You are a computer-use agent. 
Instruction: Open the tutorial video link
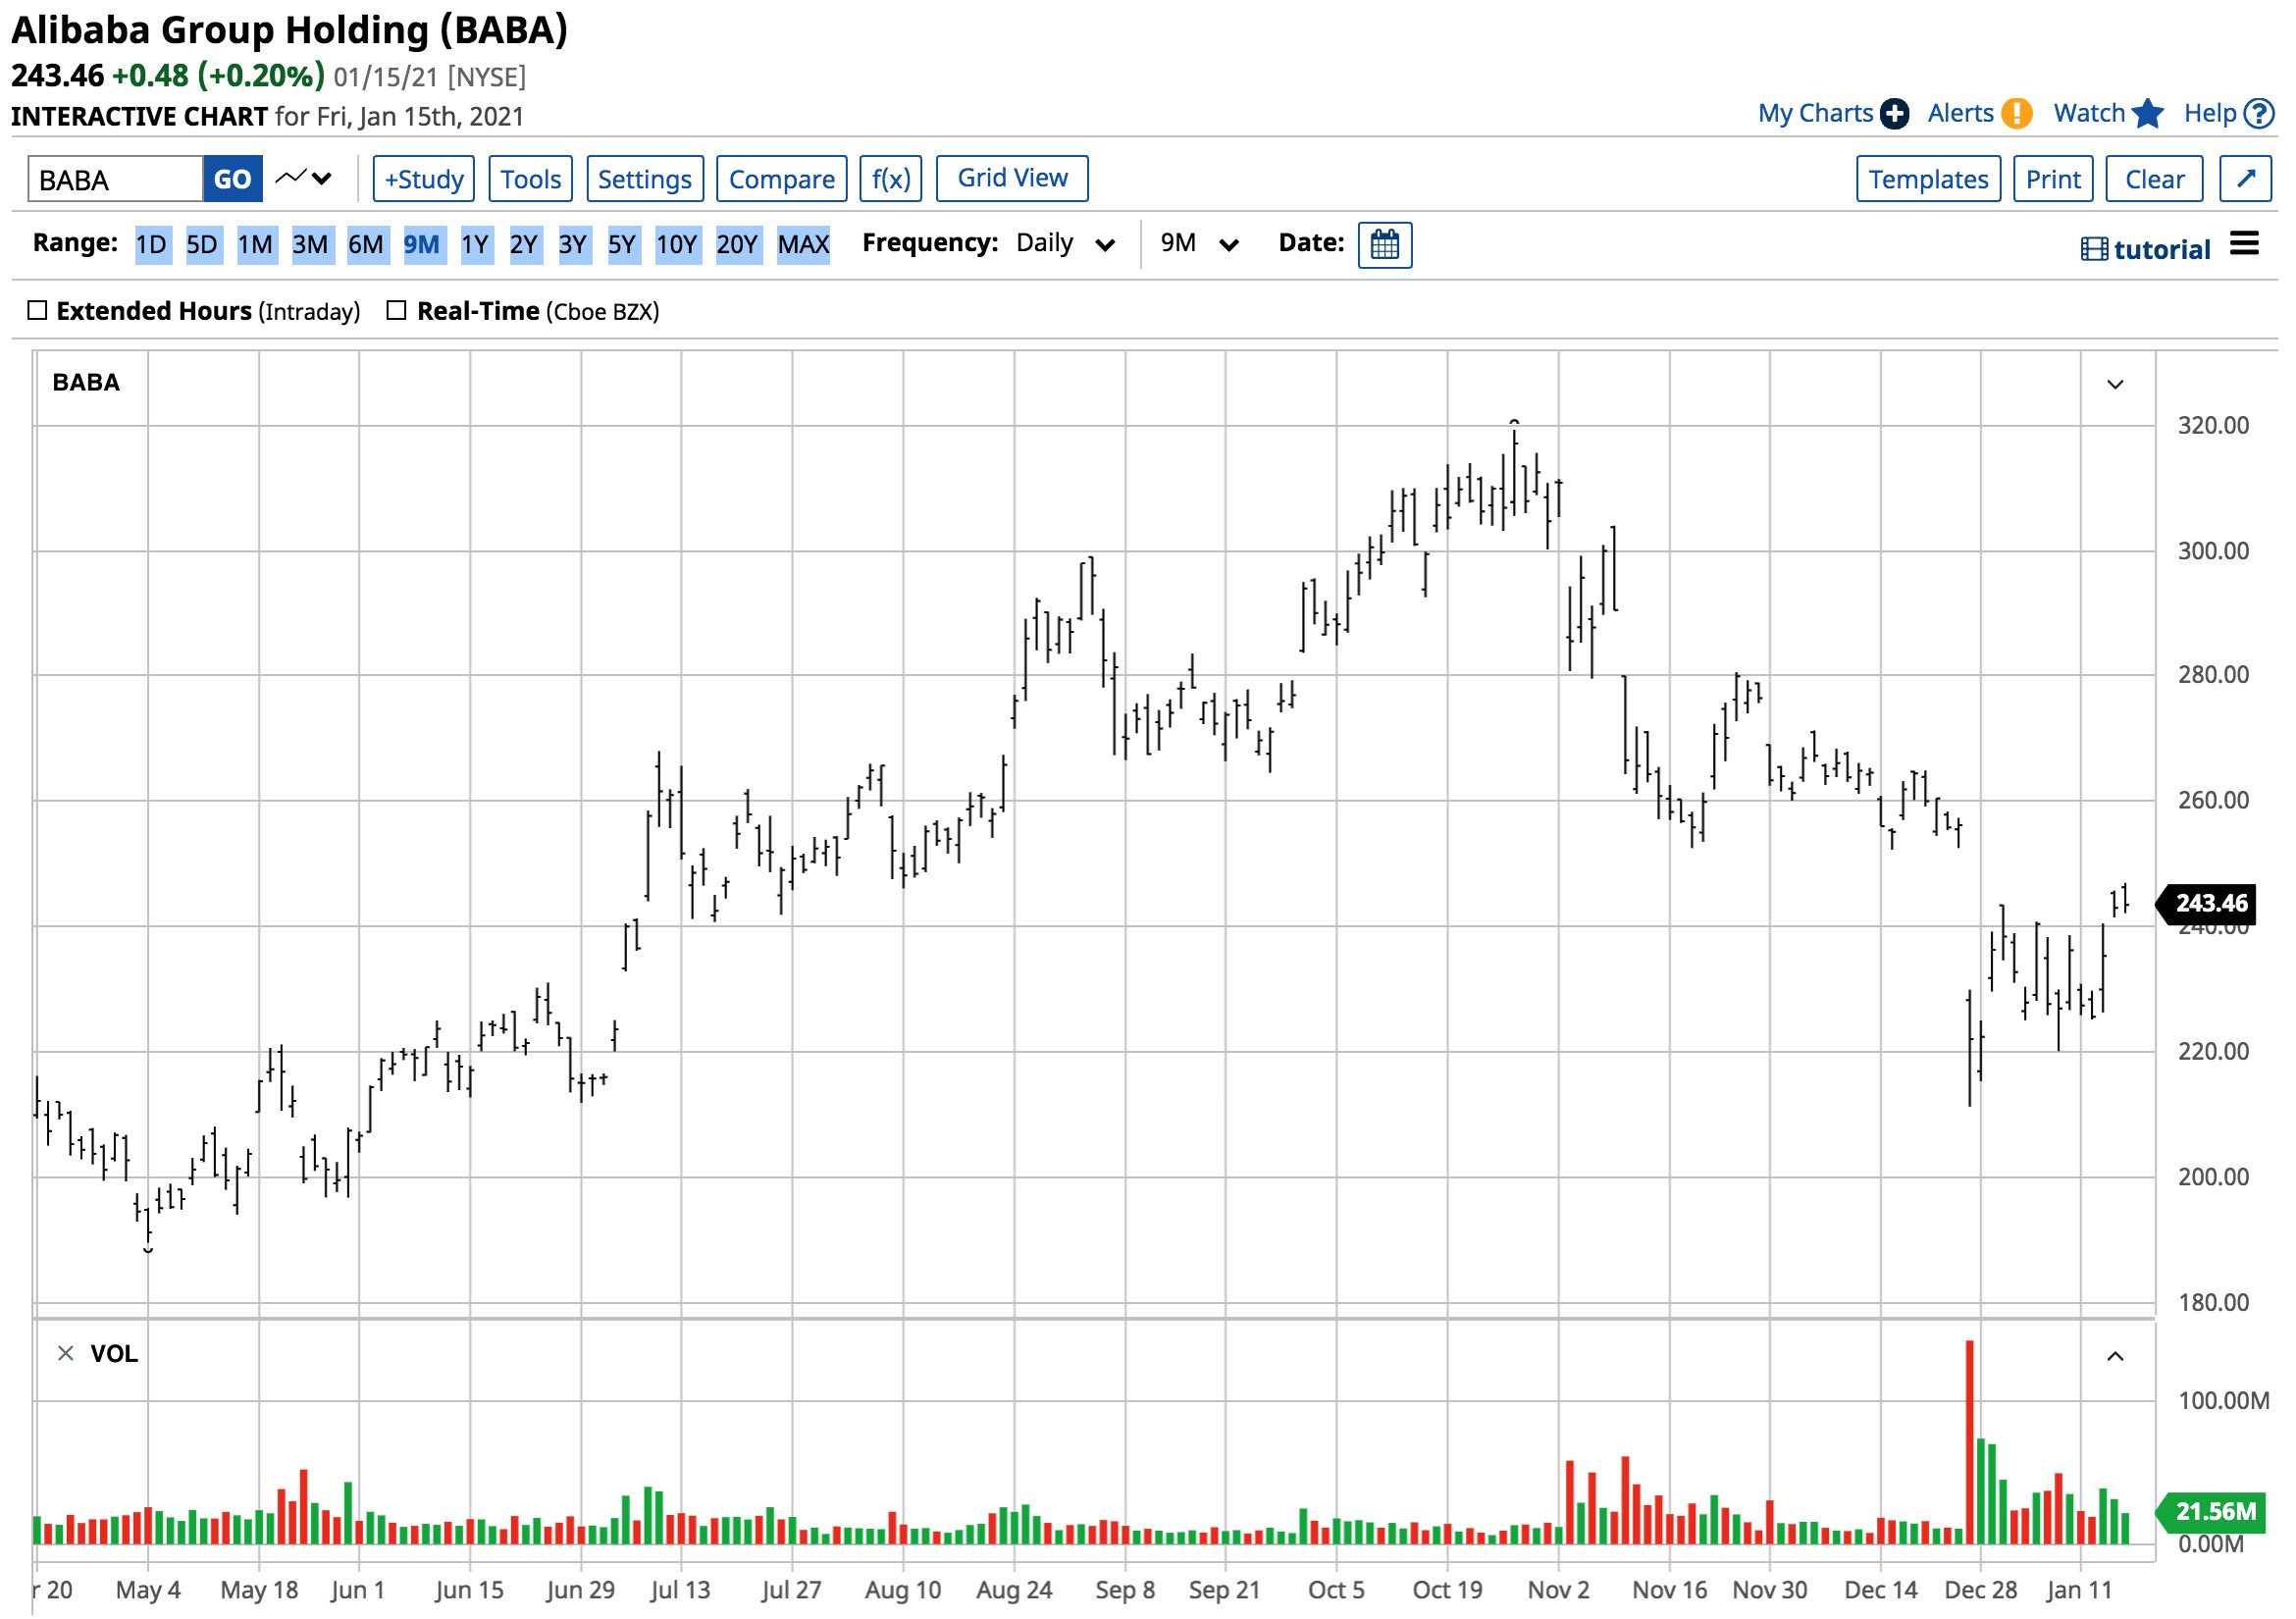tap(2145, 250)
